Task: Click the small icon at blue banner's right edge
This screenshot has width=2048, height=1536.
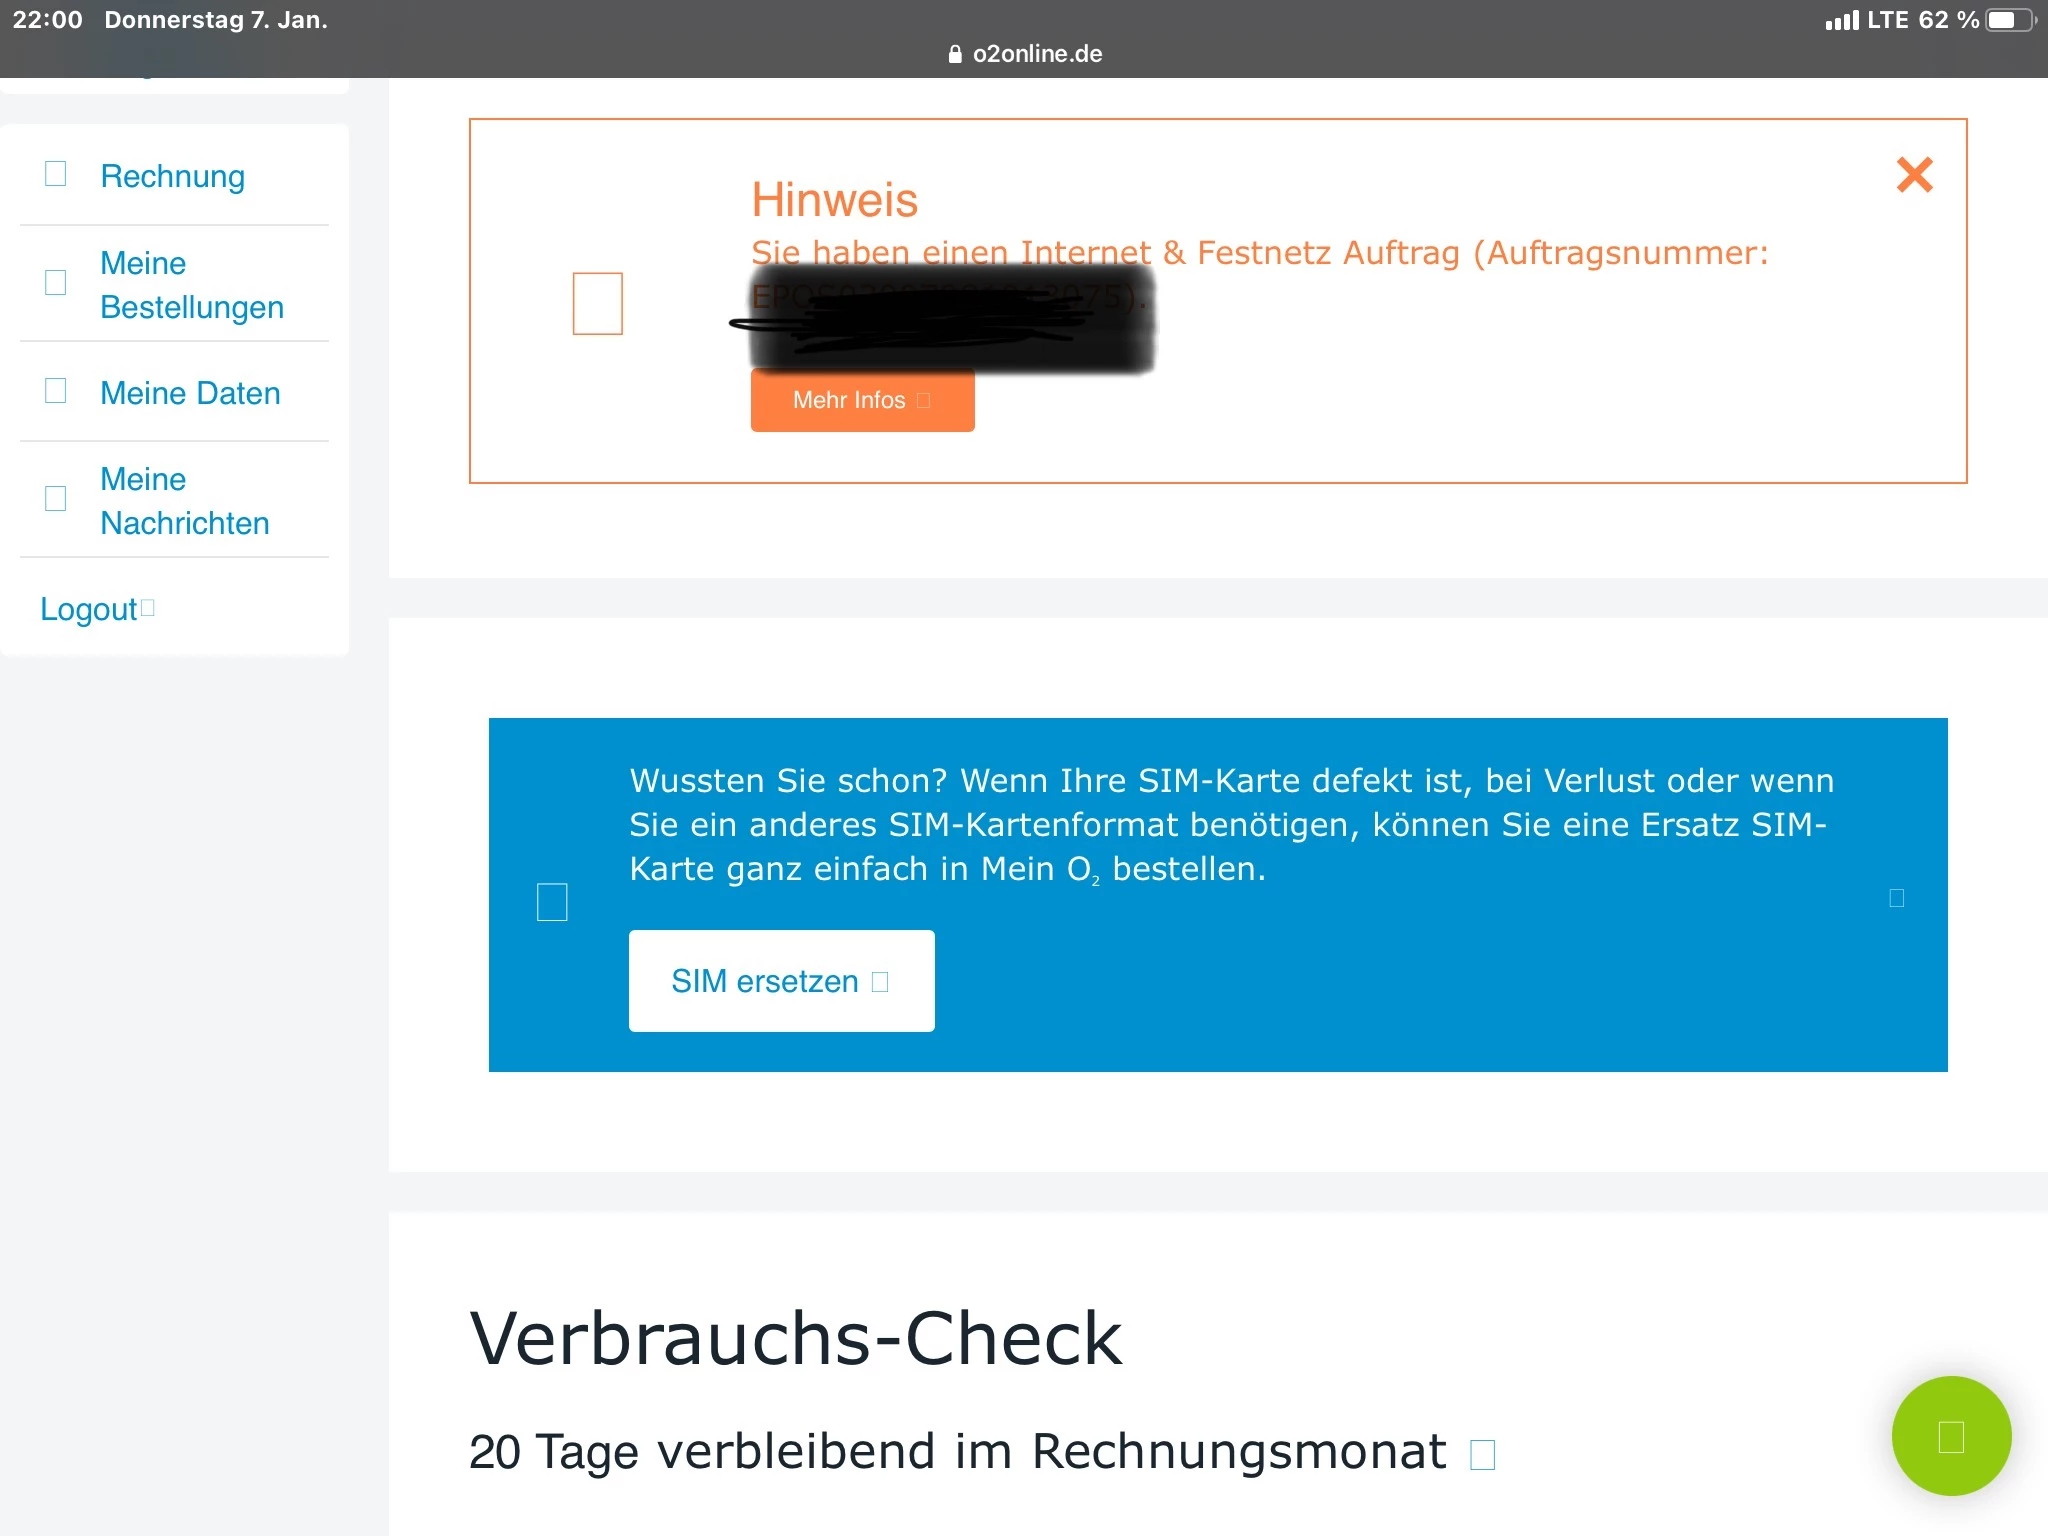Action: click(1896, 898)
